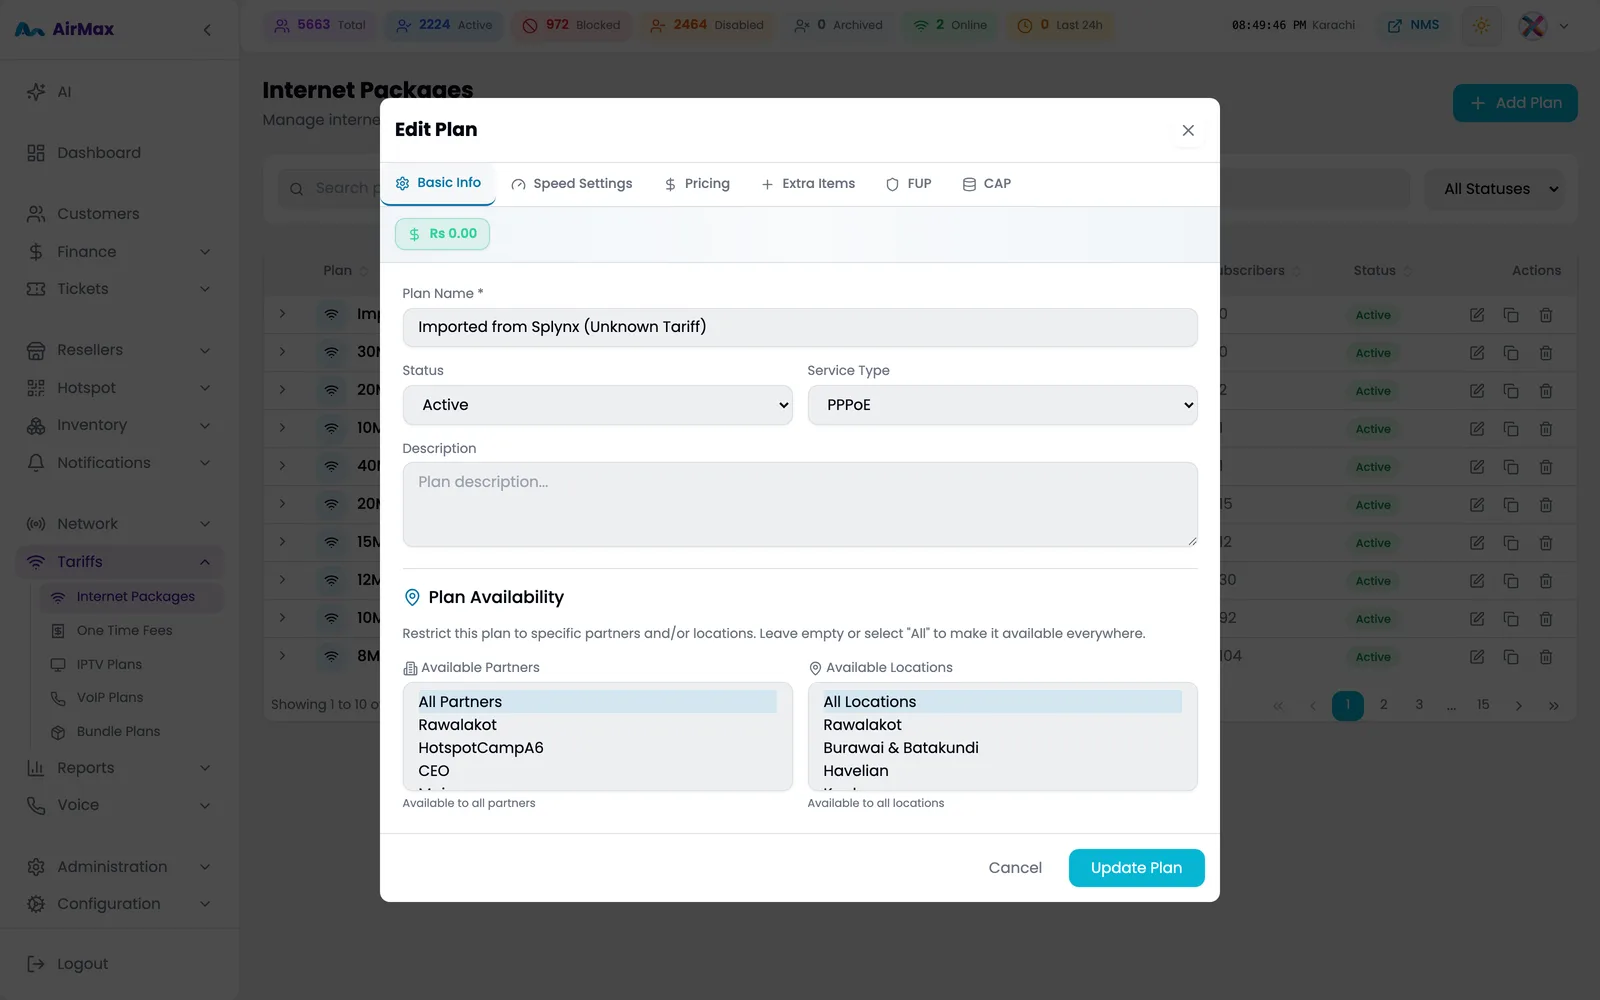
Task: Click the next page chevron
Action: point(1519,706)
